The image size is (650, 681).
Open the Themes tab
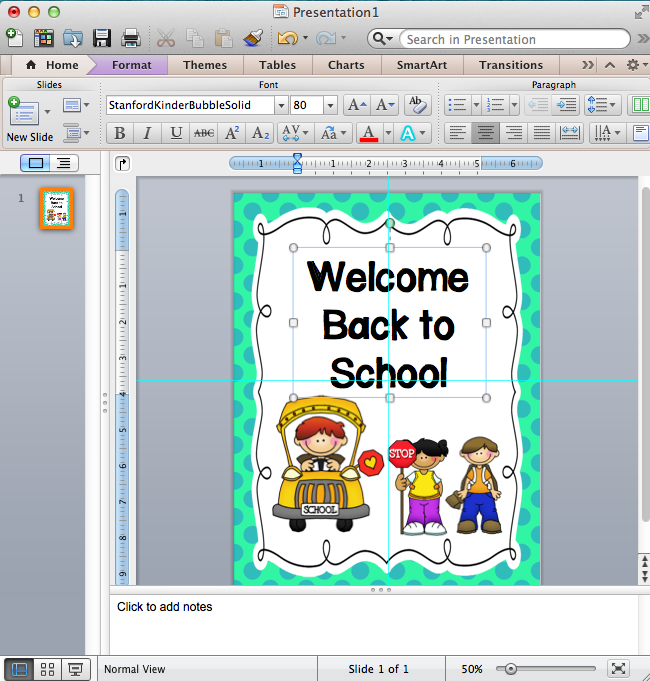click(205, 65)
